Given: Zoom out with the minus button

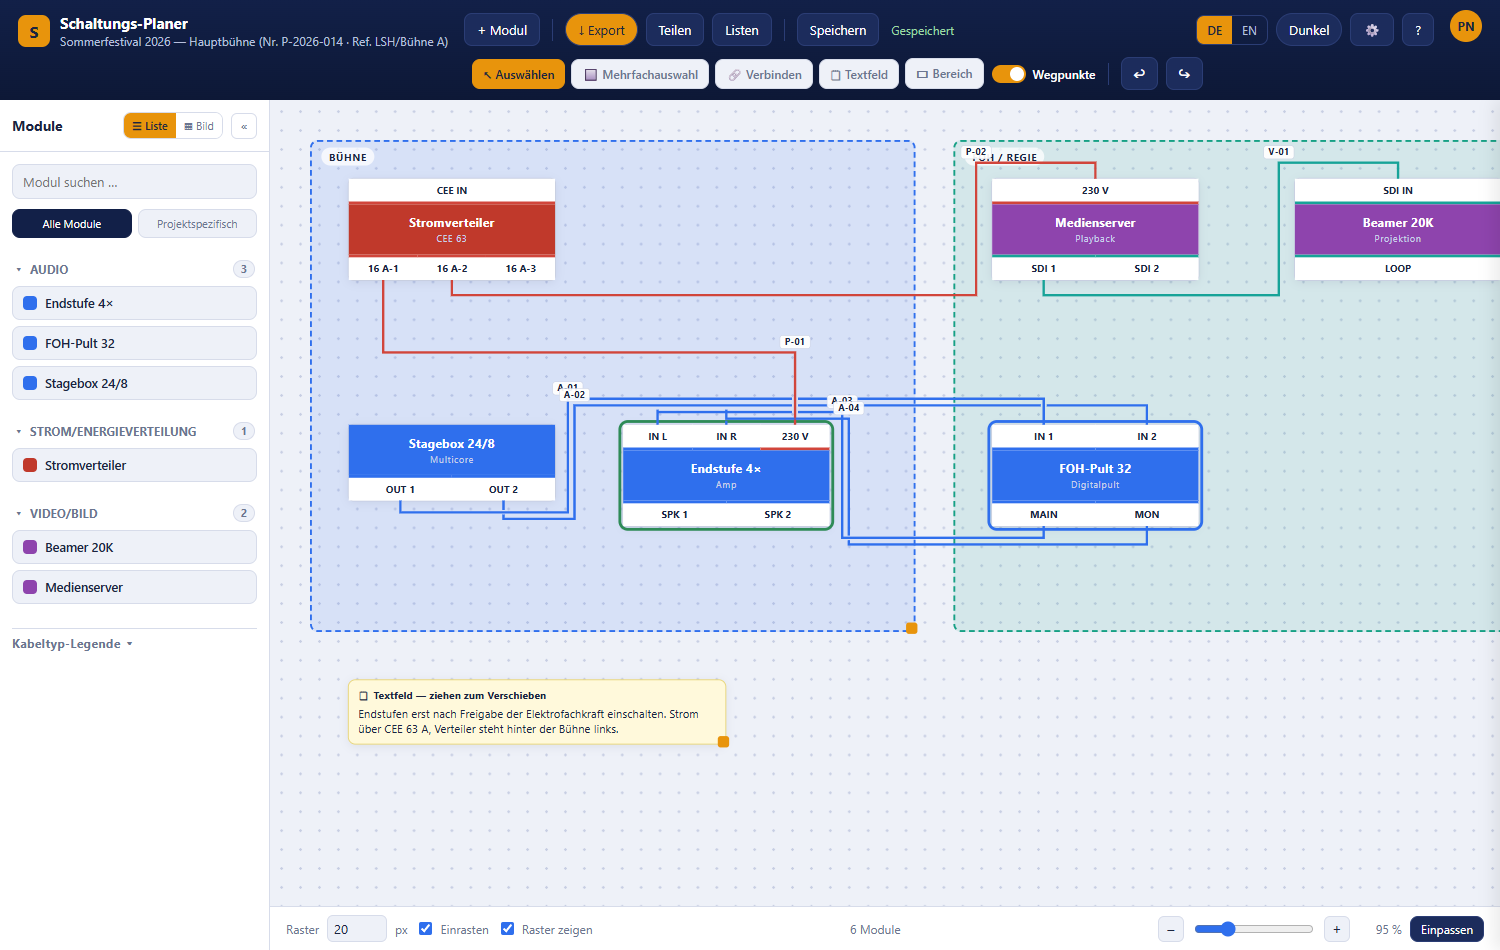Looking at the screenshot, I should click(1172, 929).
